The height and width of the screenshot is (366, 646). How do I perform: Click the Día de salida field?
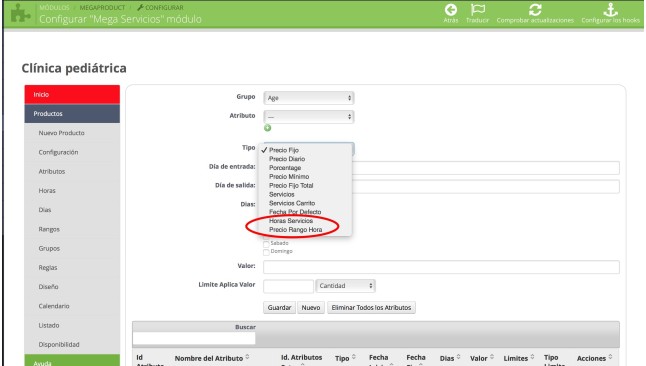[485, 187]
